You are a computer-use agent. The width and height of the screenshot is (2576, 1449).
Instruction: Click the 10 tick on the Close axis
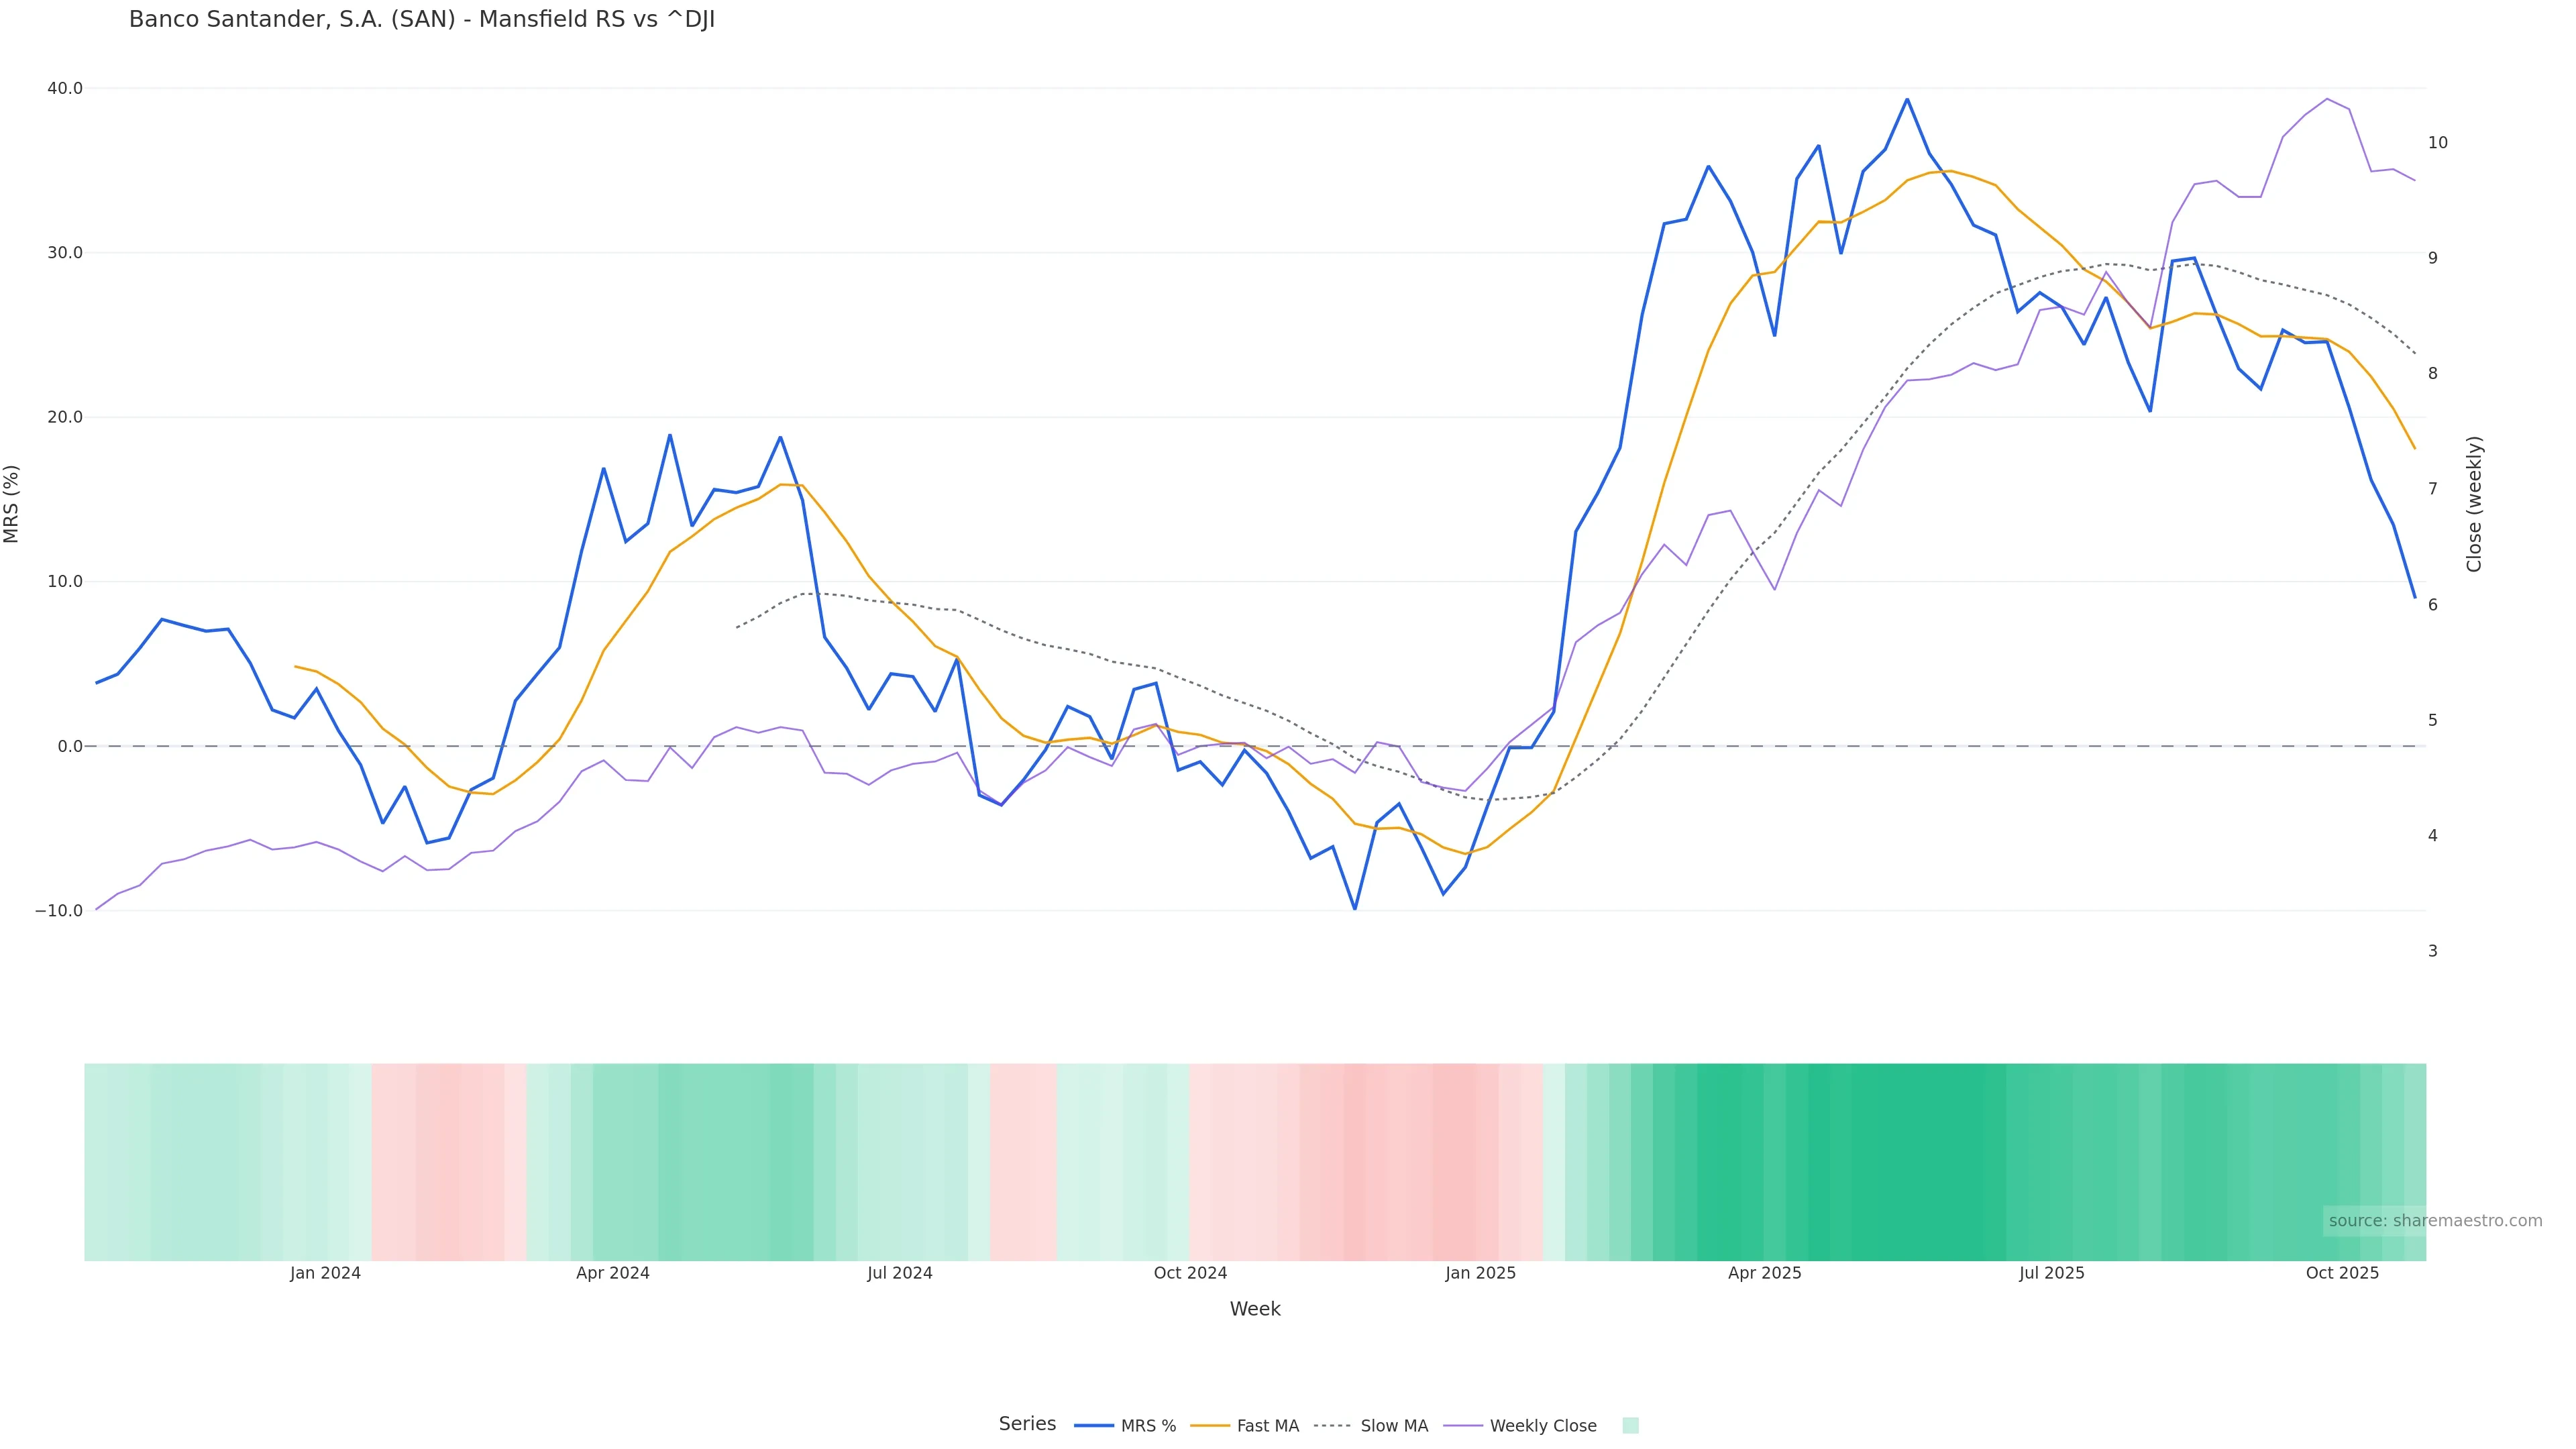click(2438, 142)
